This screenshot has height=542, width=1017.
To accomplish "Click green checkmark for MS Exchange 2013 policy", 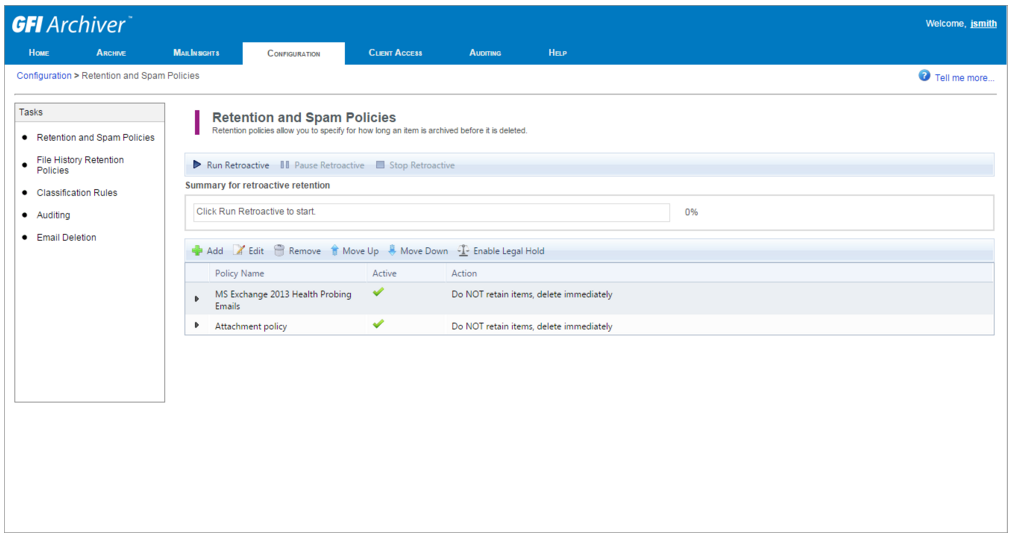I will pos(378,292).
